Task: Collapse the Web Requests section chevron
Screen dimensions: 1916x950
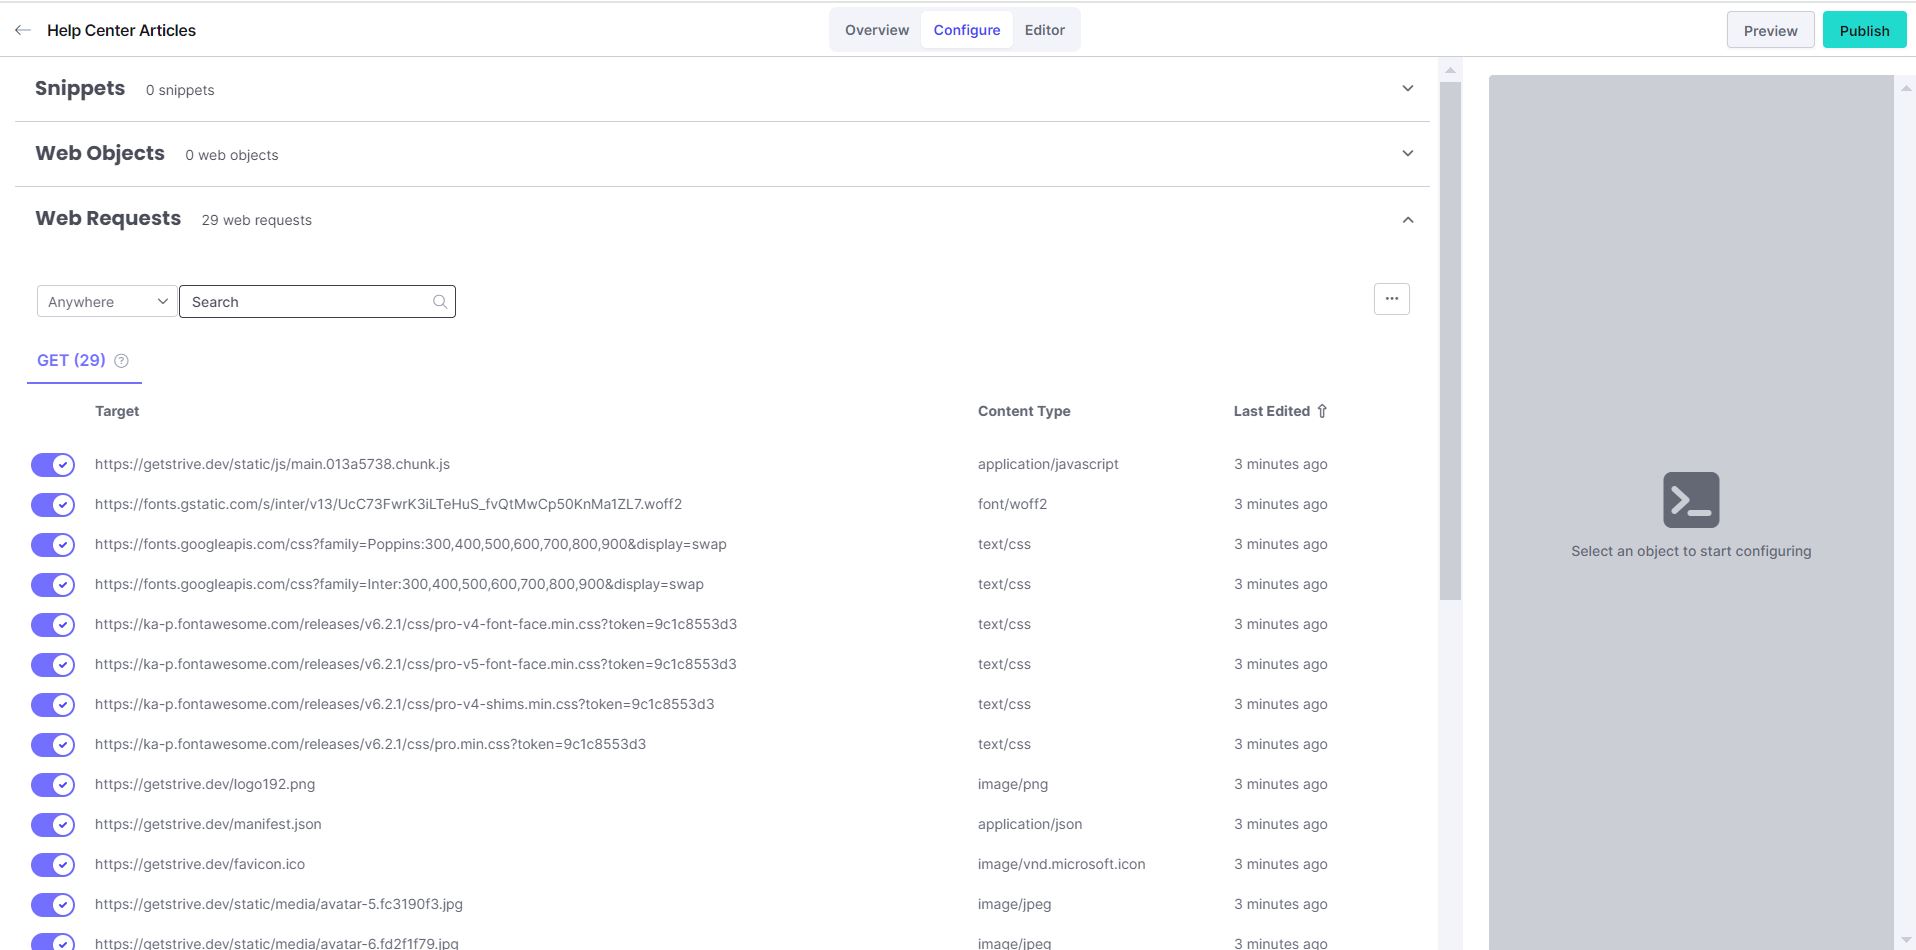Action: pos(1407,220)
